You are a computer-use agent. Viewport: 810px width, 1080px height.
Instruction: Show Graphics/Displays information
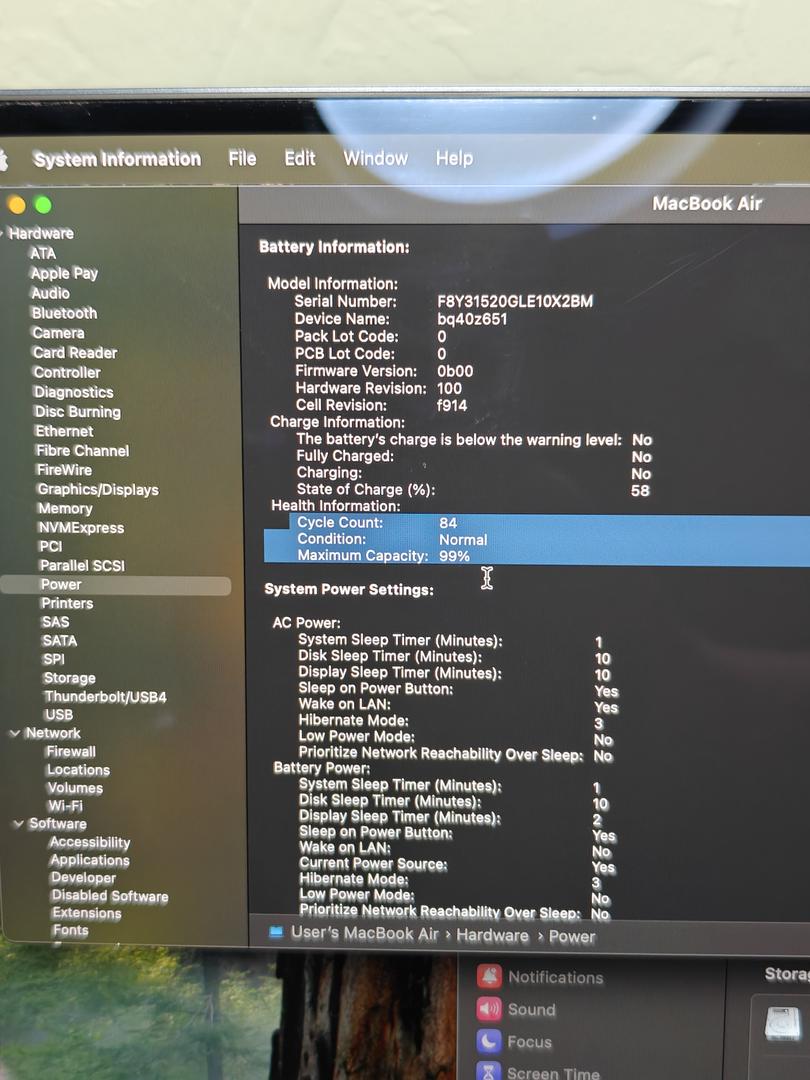(98, 490)
